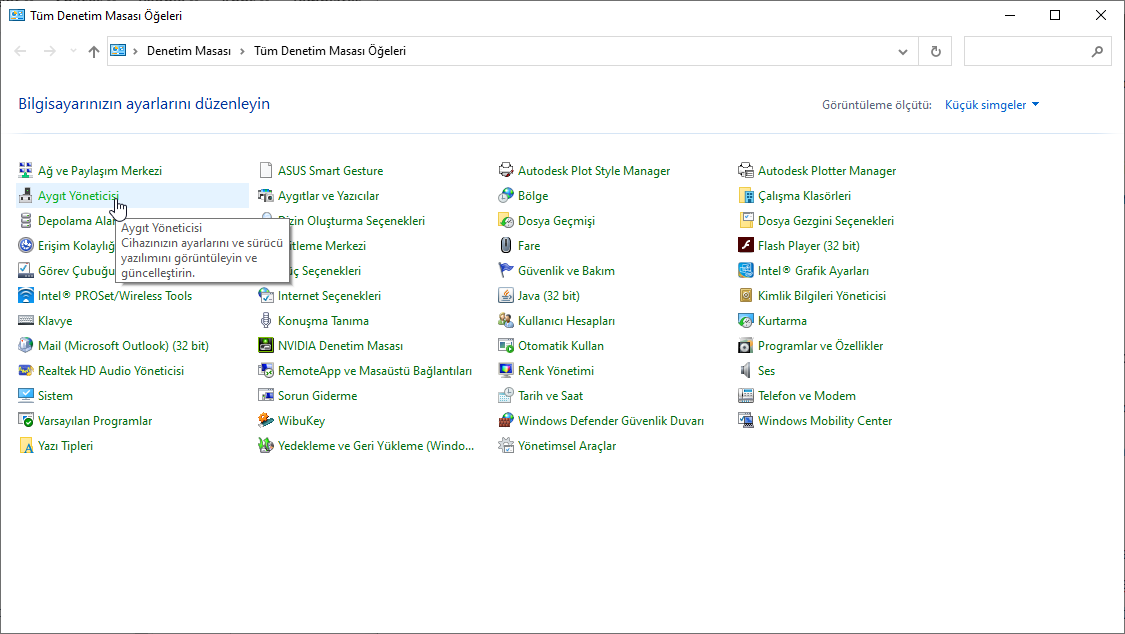Click the WibuKey icon
Image resolution: width=1125 pixels, height=634 pixels.
(x=266, y=421)
